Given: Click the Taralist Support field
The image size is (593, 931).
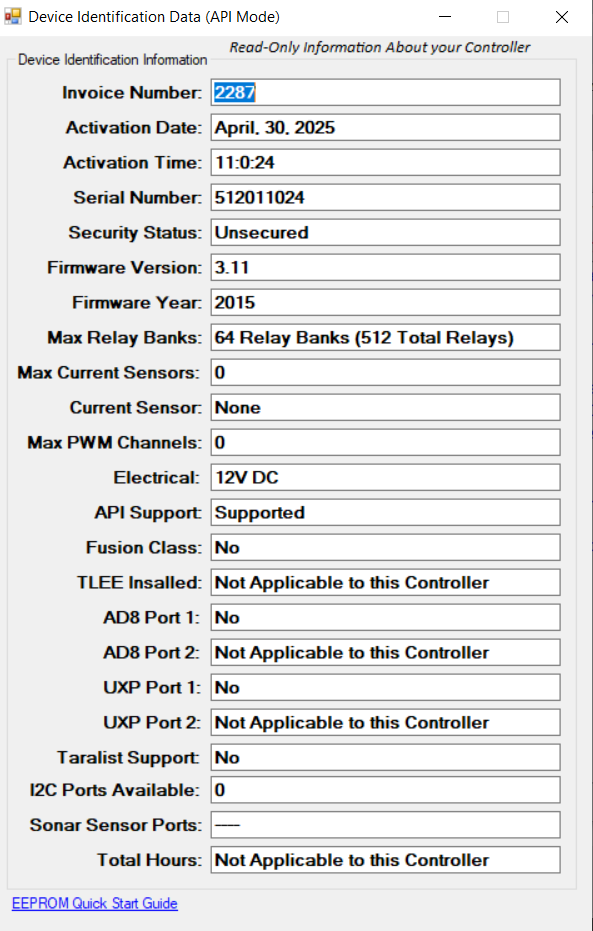Looking at the screenshot, I should (385, 758).
